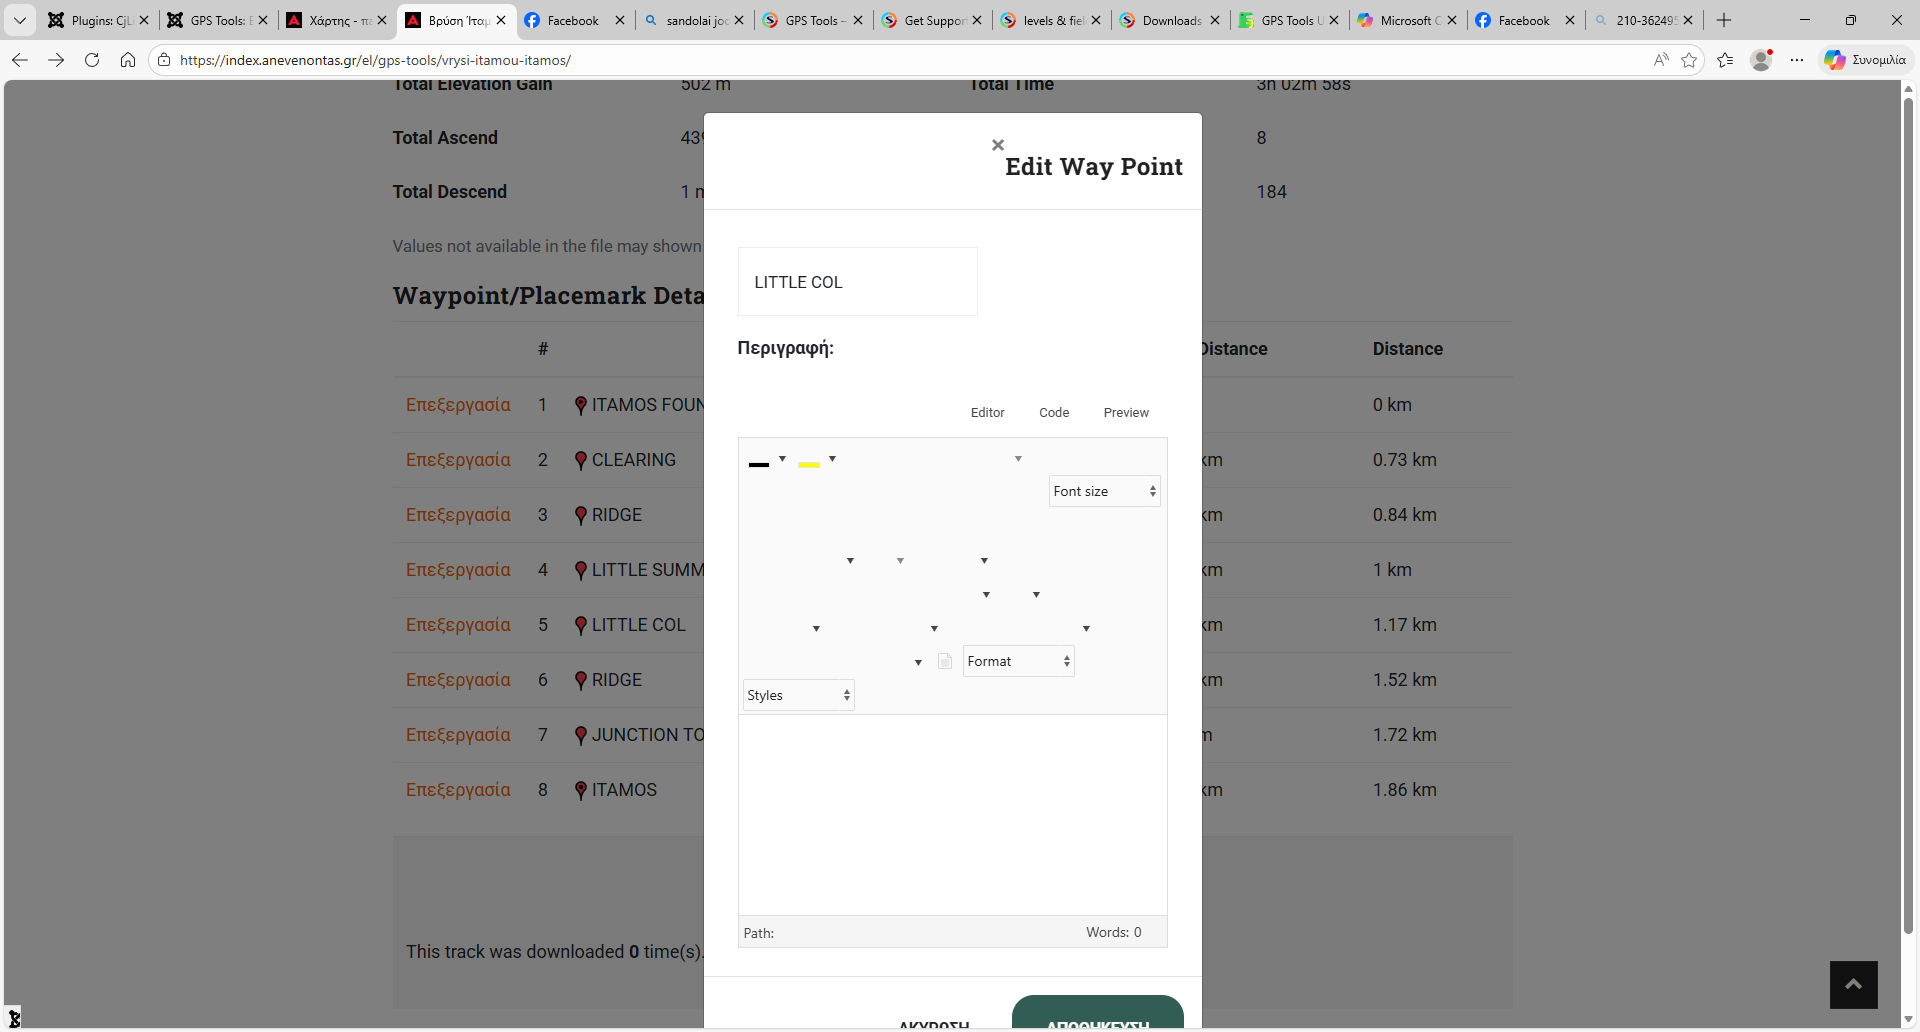The image size is (1920, 1032).
Task: Open the Copilot Συνομιλία button
Action: (x=1865, y=60)
